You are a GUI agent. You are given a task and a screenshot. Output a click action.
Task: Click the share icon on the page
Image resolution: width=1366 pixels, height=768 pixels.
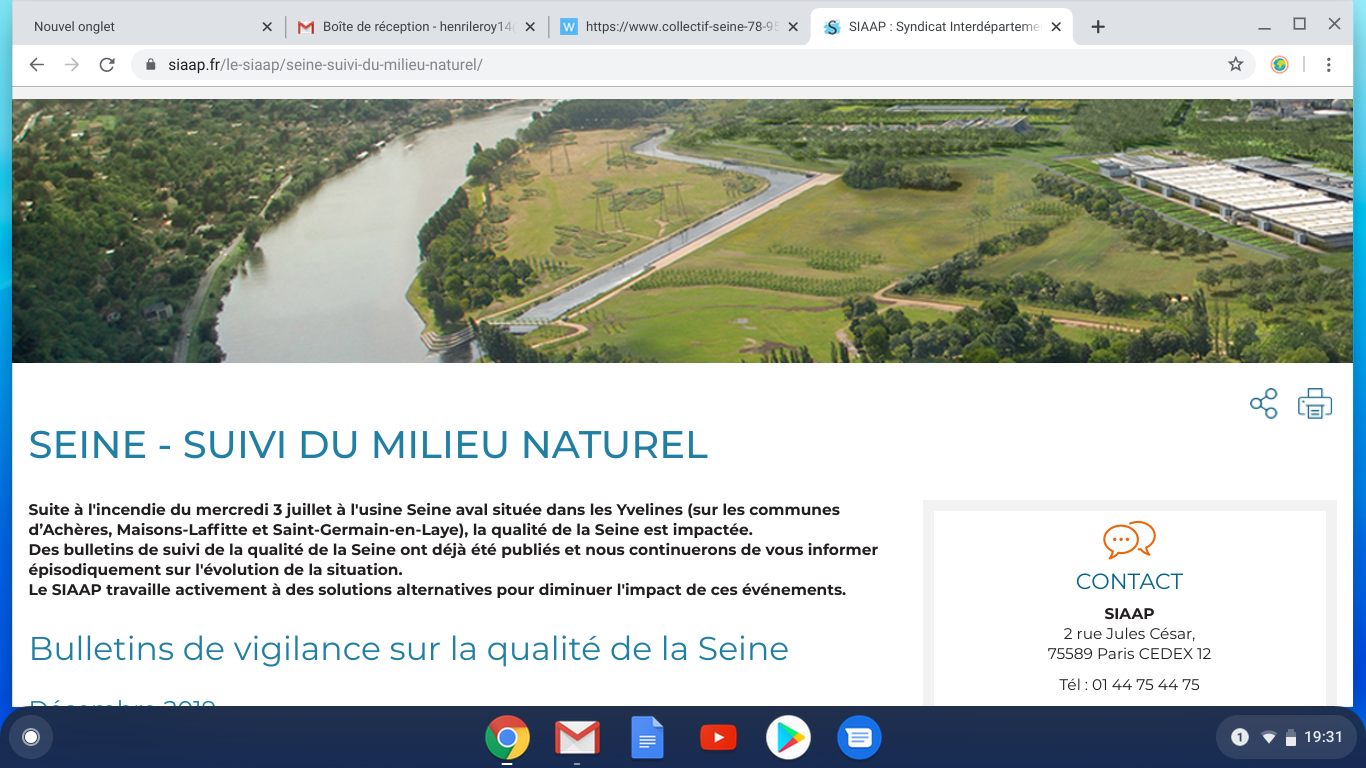[x=1264, y=404]
